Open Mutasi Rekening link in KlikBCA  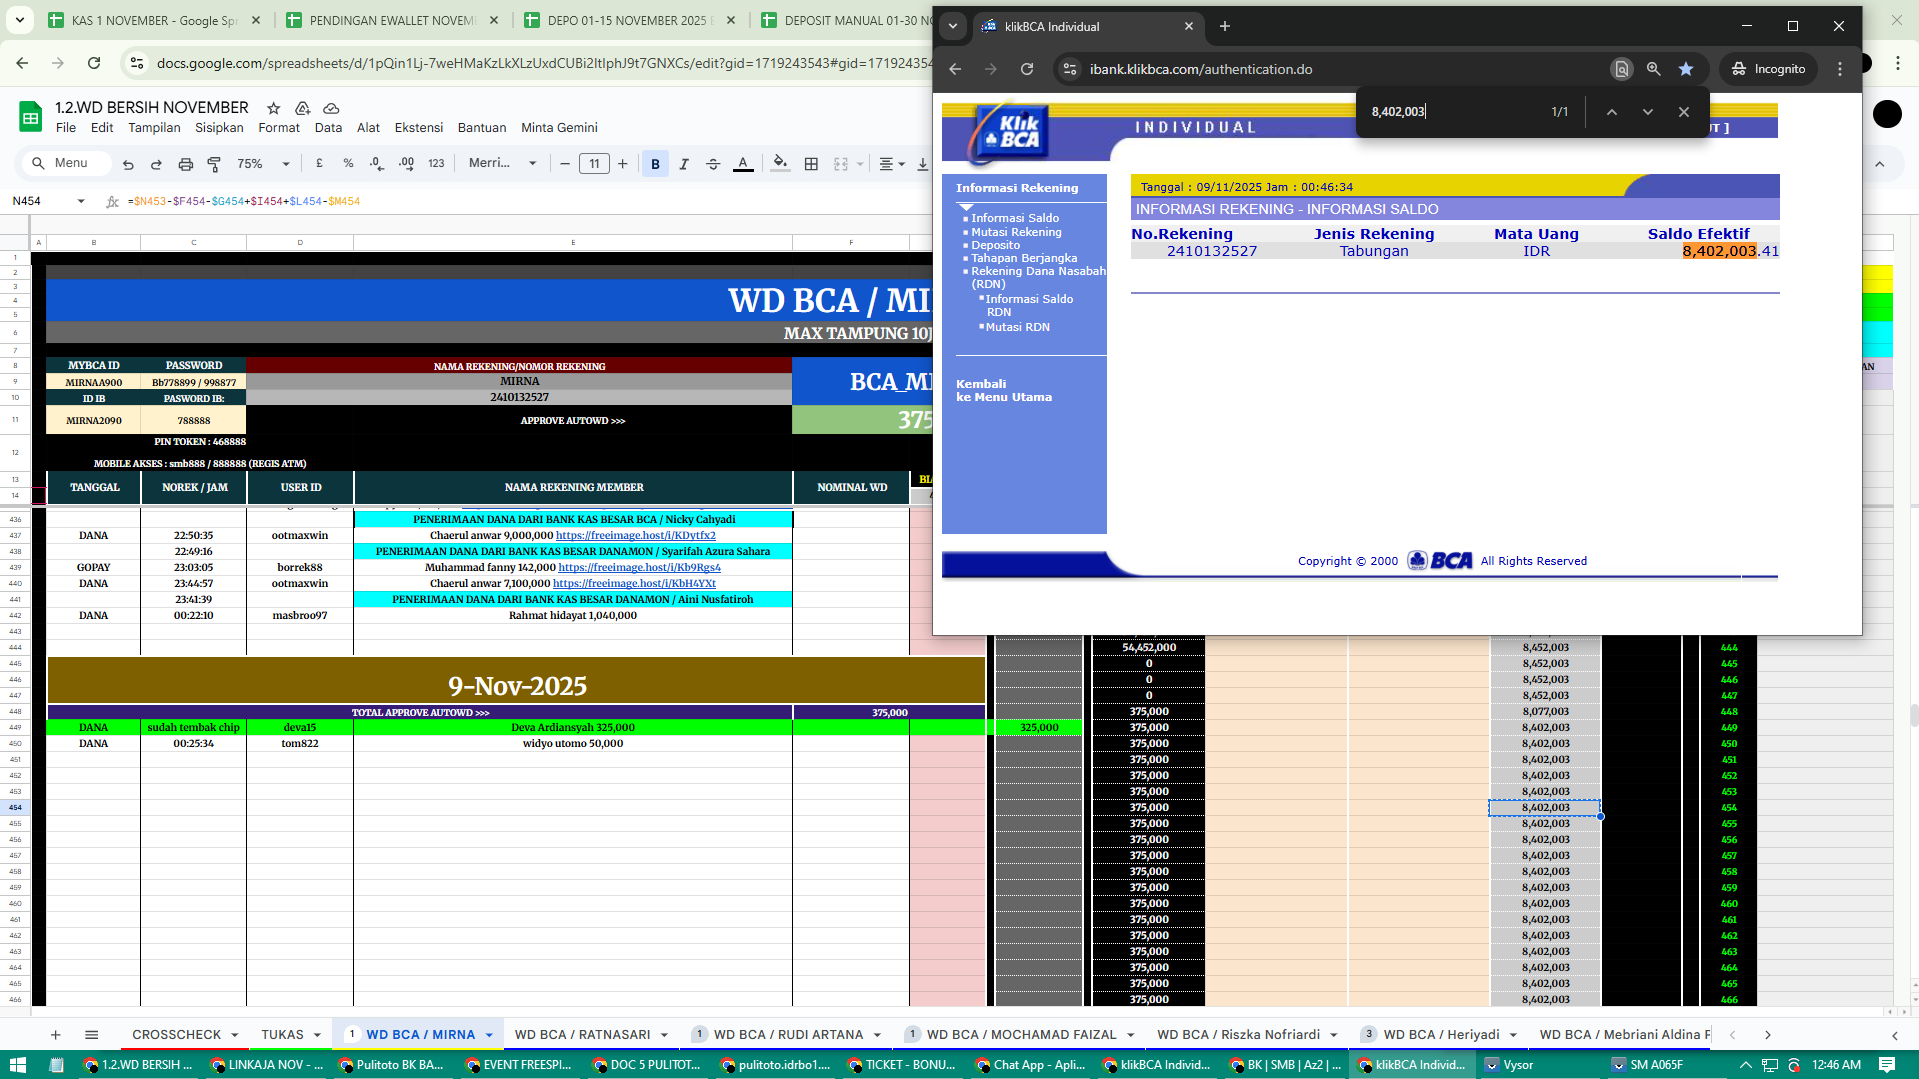tap(1016, 232)
